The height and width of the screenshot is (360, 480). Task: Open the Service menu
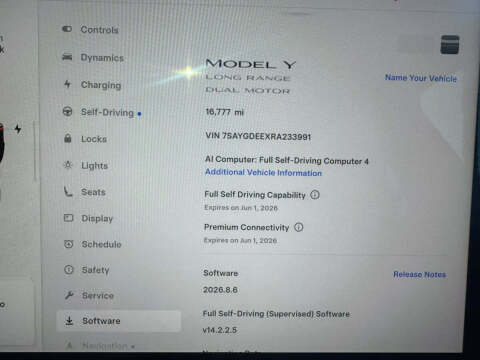[98, 295]
